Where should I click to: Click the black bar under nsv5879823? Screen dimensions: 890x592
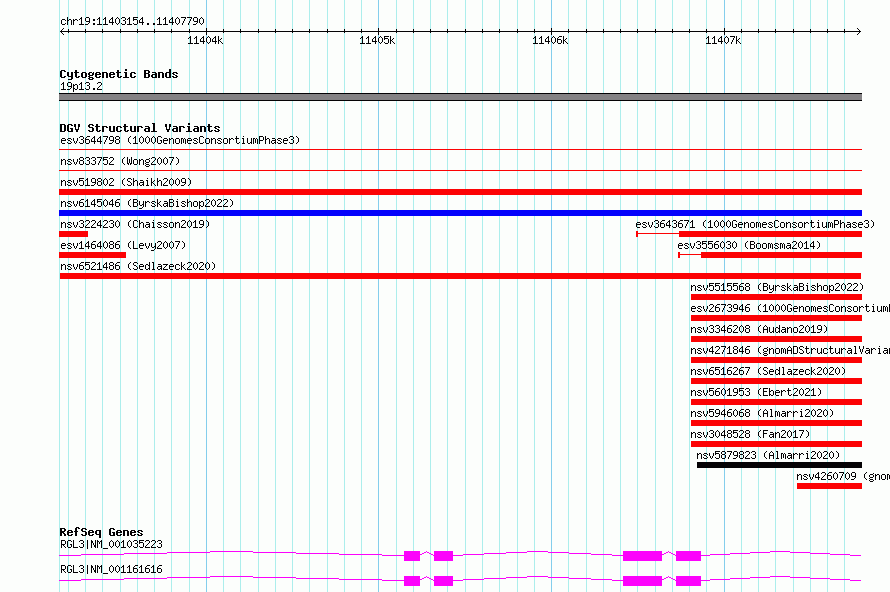pyautogui.click(x=779, y=465)
